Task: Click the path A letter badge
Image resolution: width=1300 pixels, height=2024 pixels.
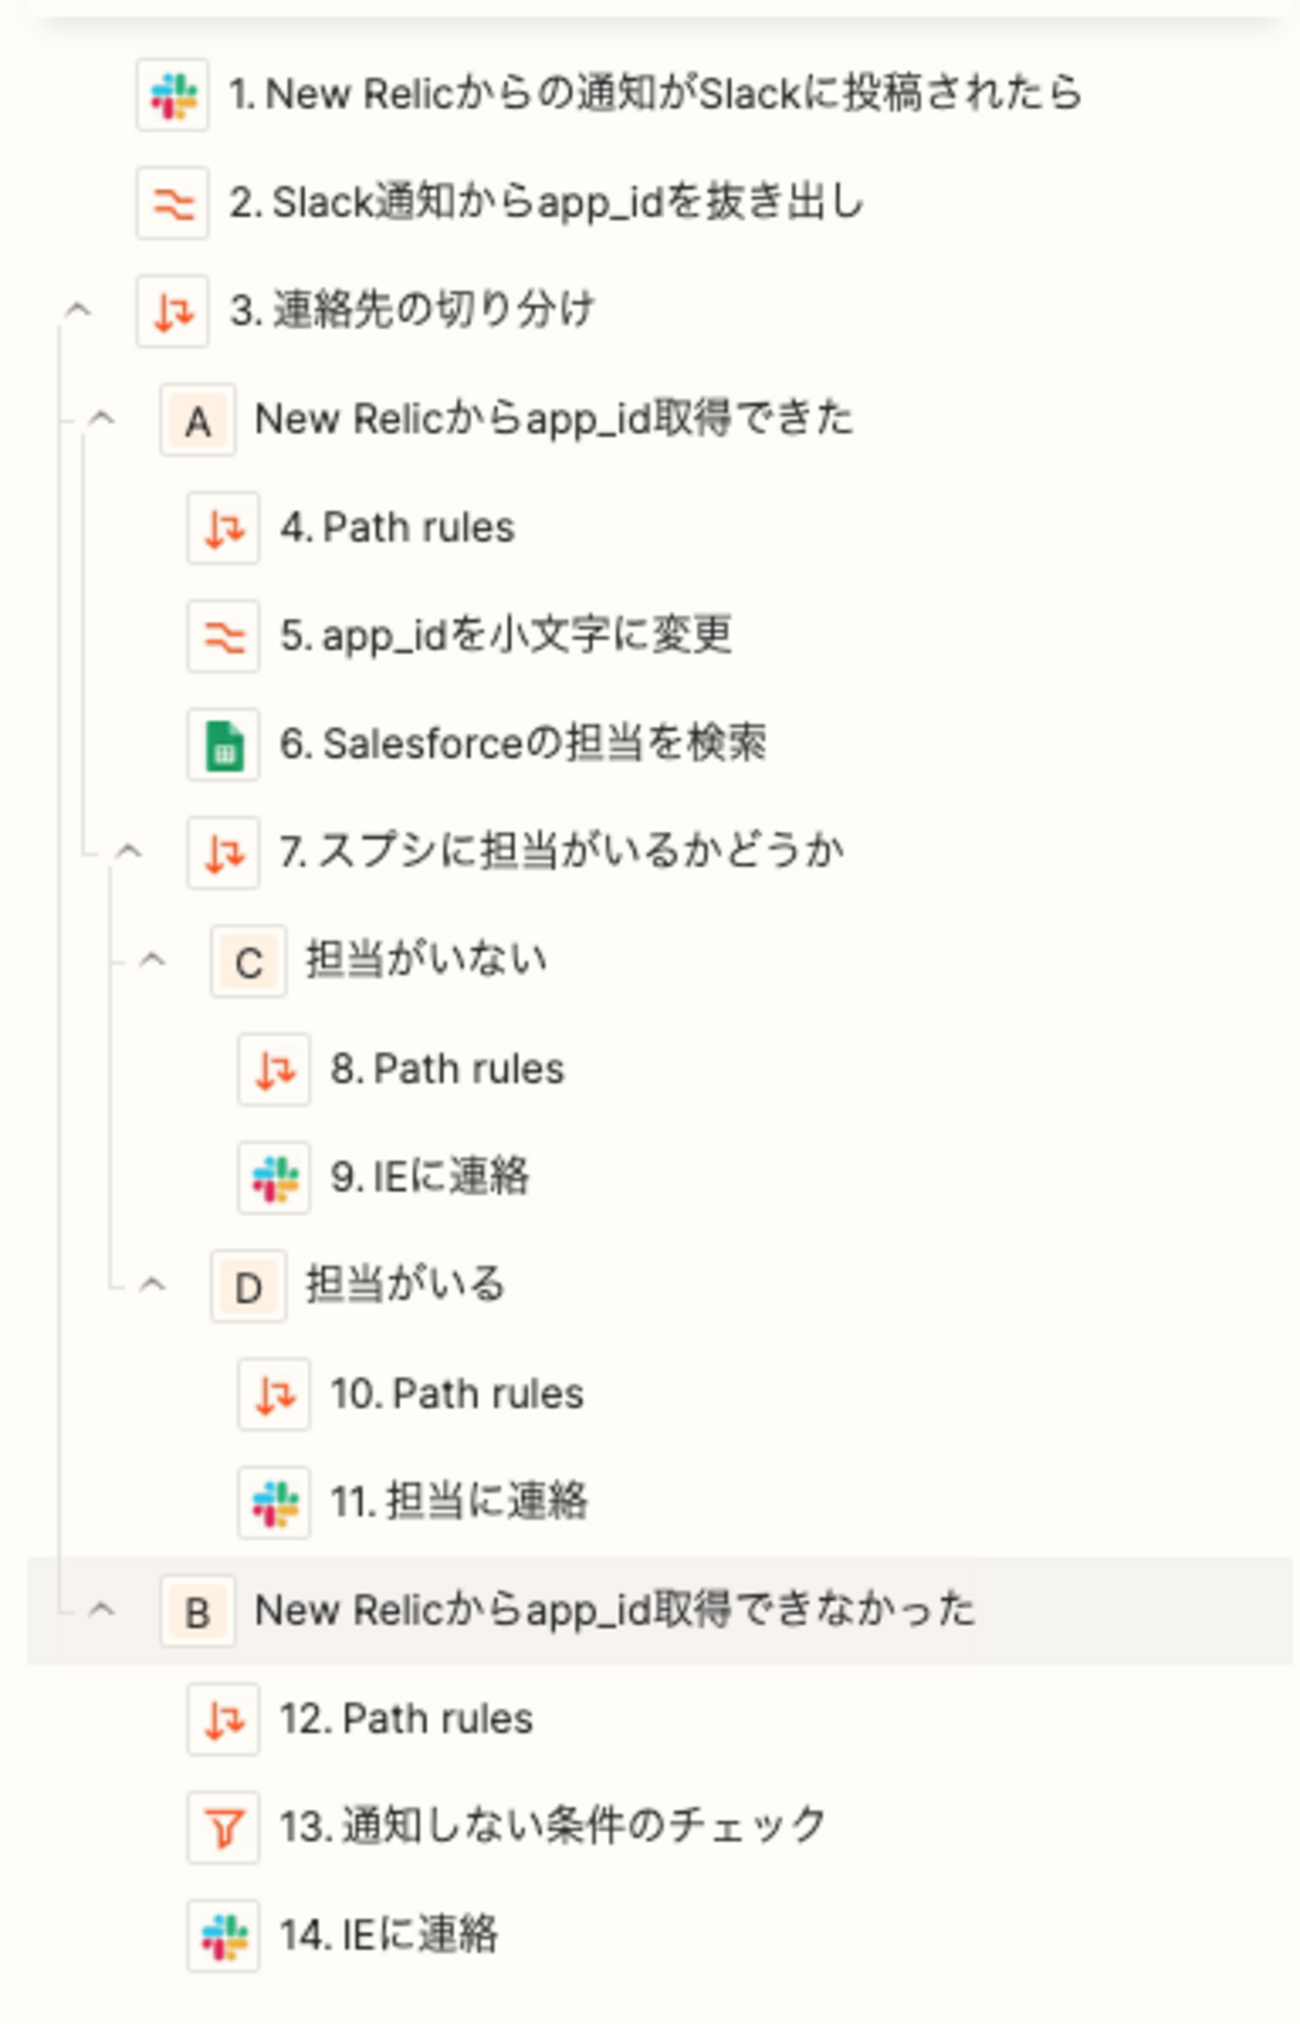Action: (x=198, y=420)
